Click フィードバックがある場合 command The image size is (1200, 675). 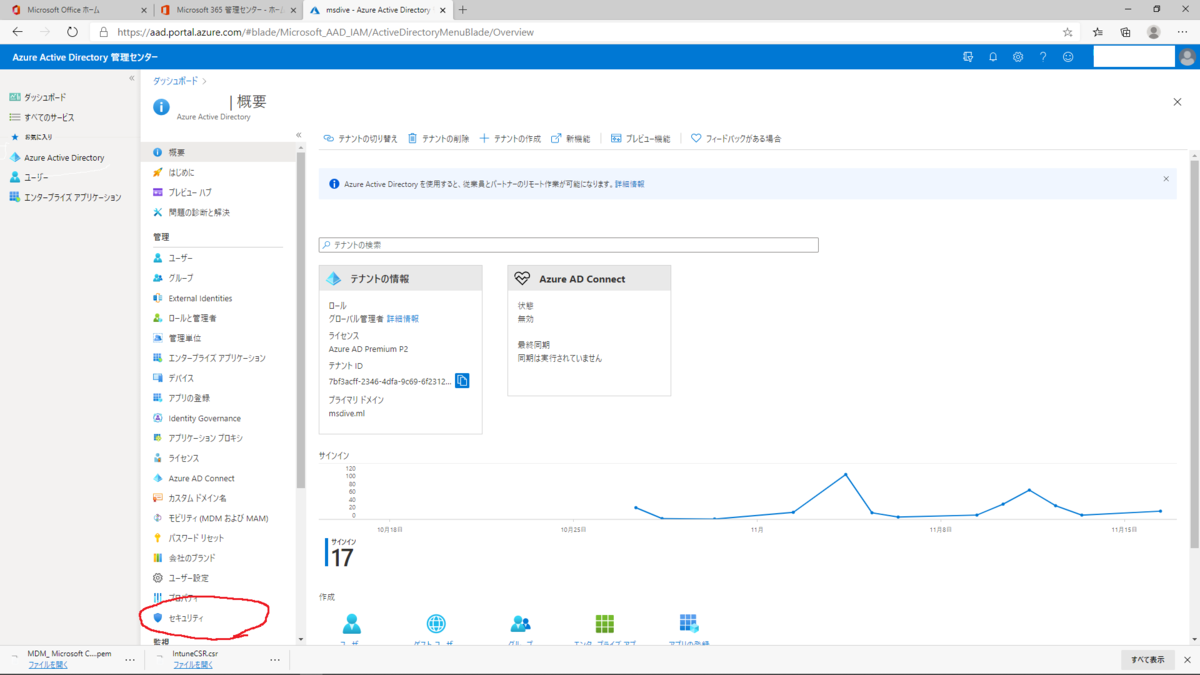click(736, 139)
